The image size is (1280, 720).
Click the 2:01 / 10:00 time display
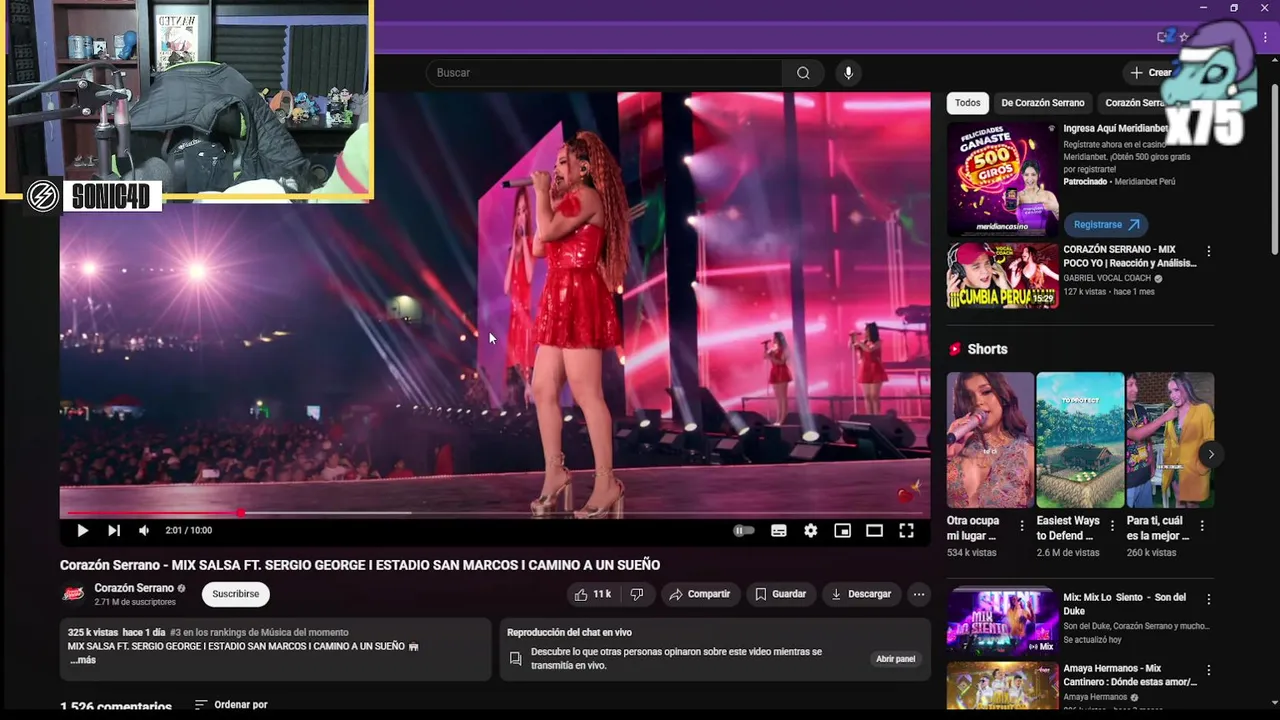[x=188, y=531]
